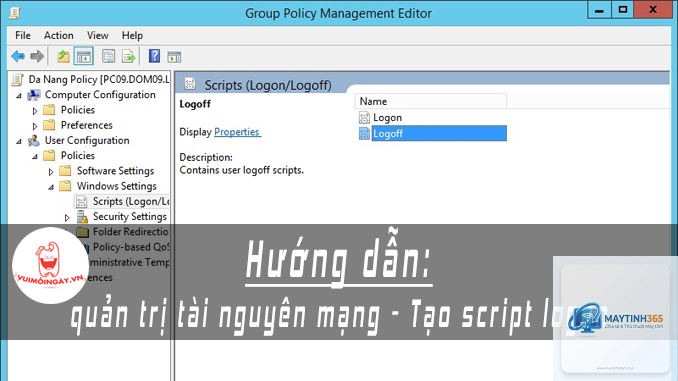Open Help via the question mark icon

click(x=154, y=56)
